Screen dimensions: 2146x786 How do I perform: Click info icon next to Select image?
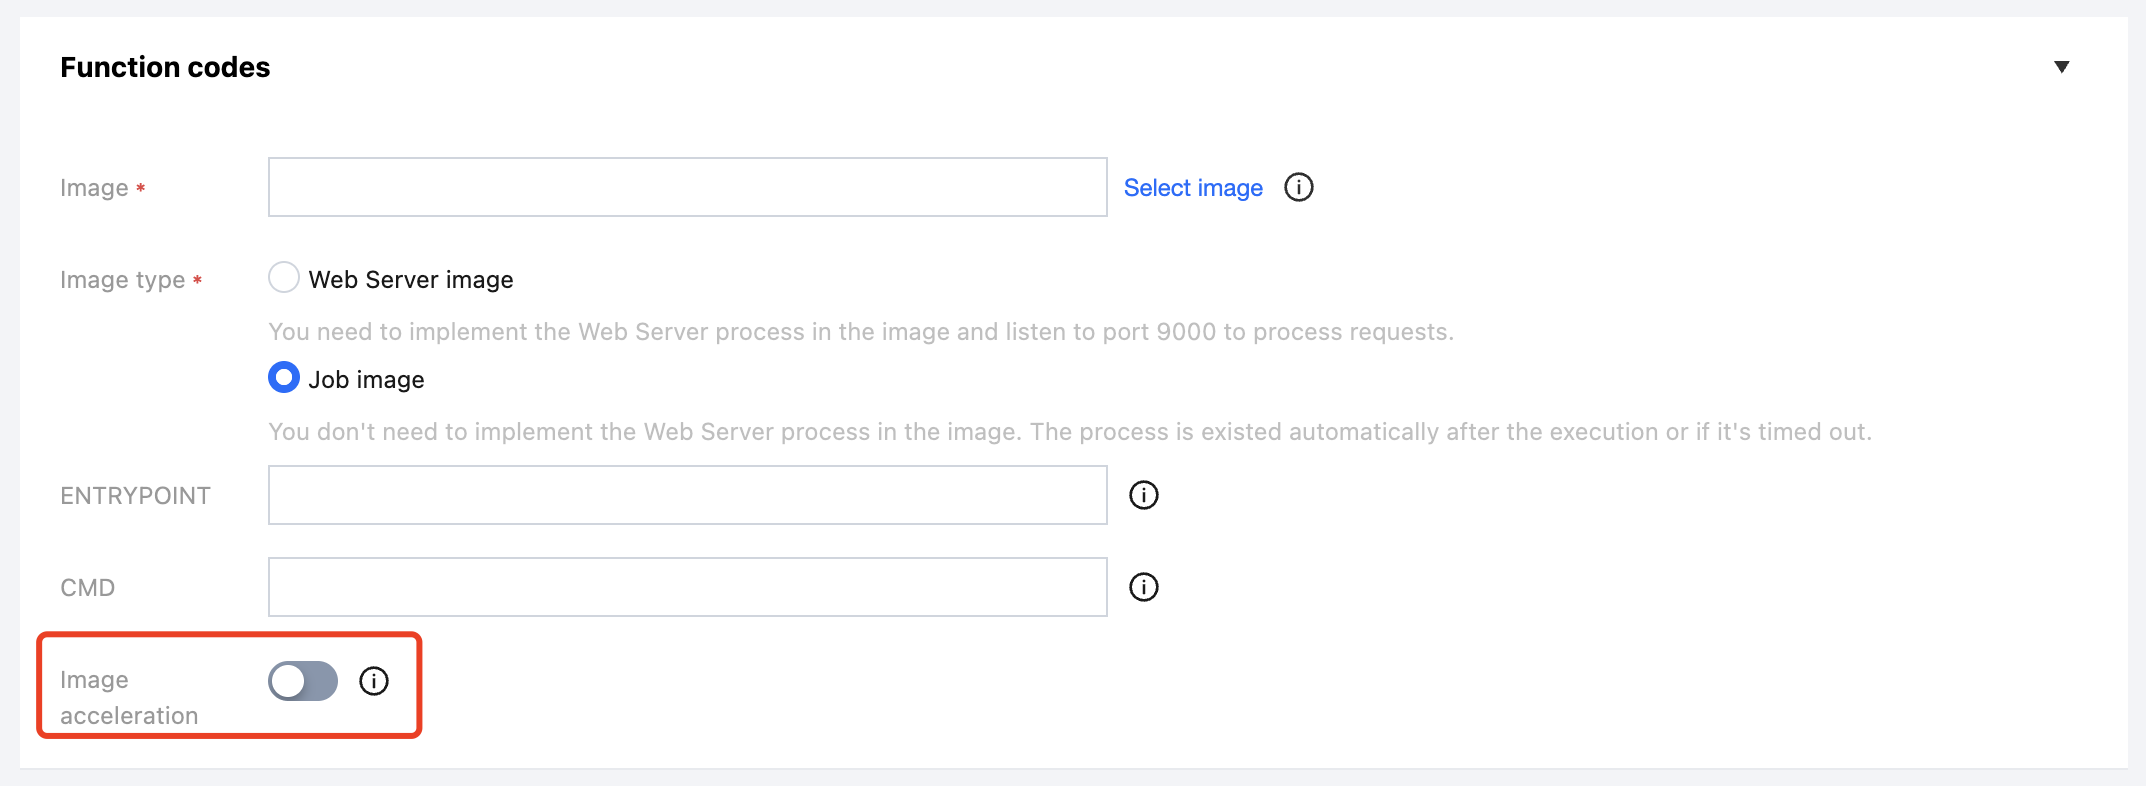coord(1298,187)
